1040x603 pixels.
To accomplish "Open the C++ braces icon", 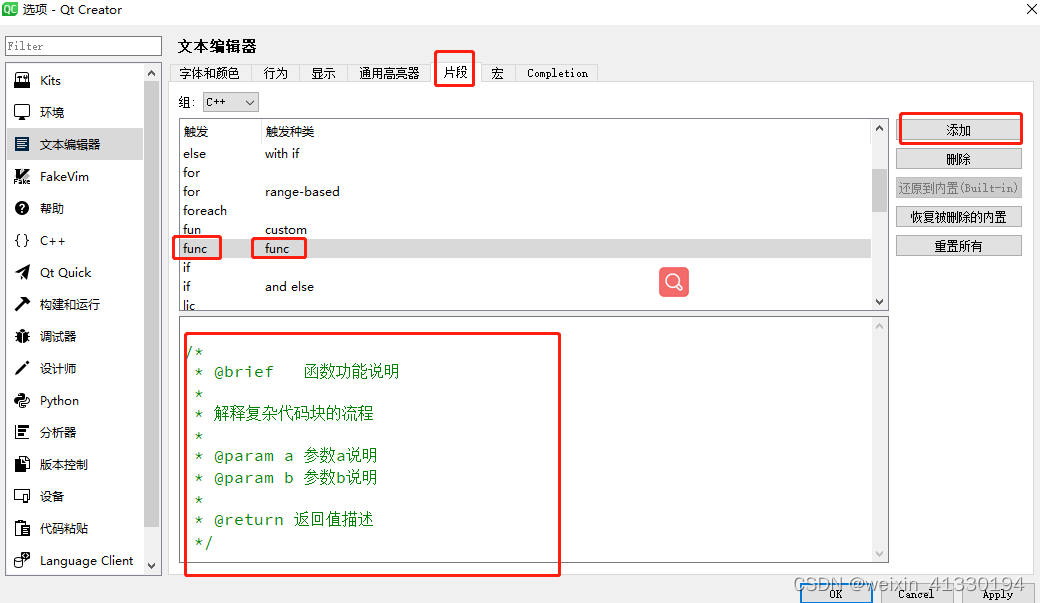I will point(22,240).
